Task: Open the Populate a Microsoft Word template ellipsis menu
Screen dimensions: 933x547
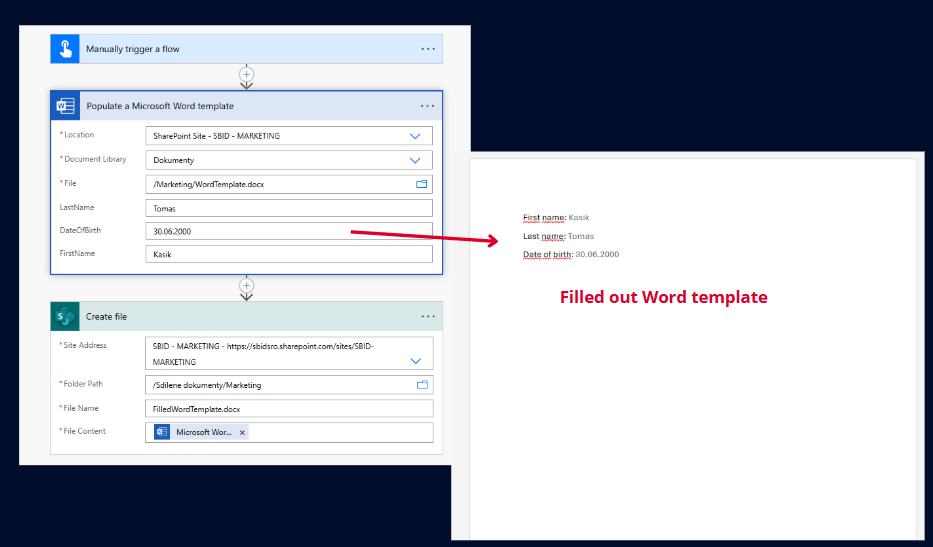Action: coord(427,106)
